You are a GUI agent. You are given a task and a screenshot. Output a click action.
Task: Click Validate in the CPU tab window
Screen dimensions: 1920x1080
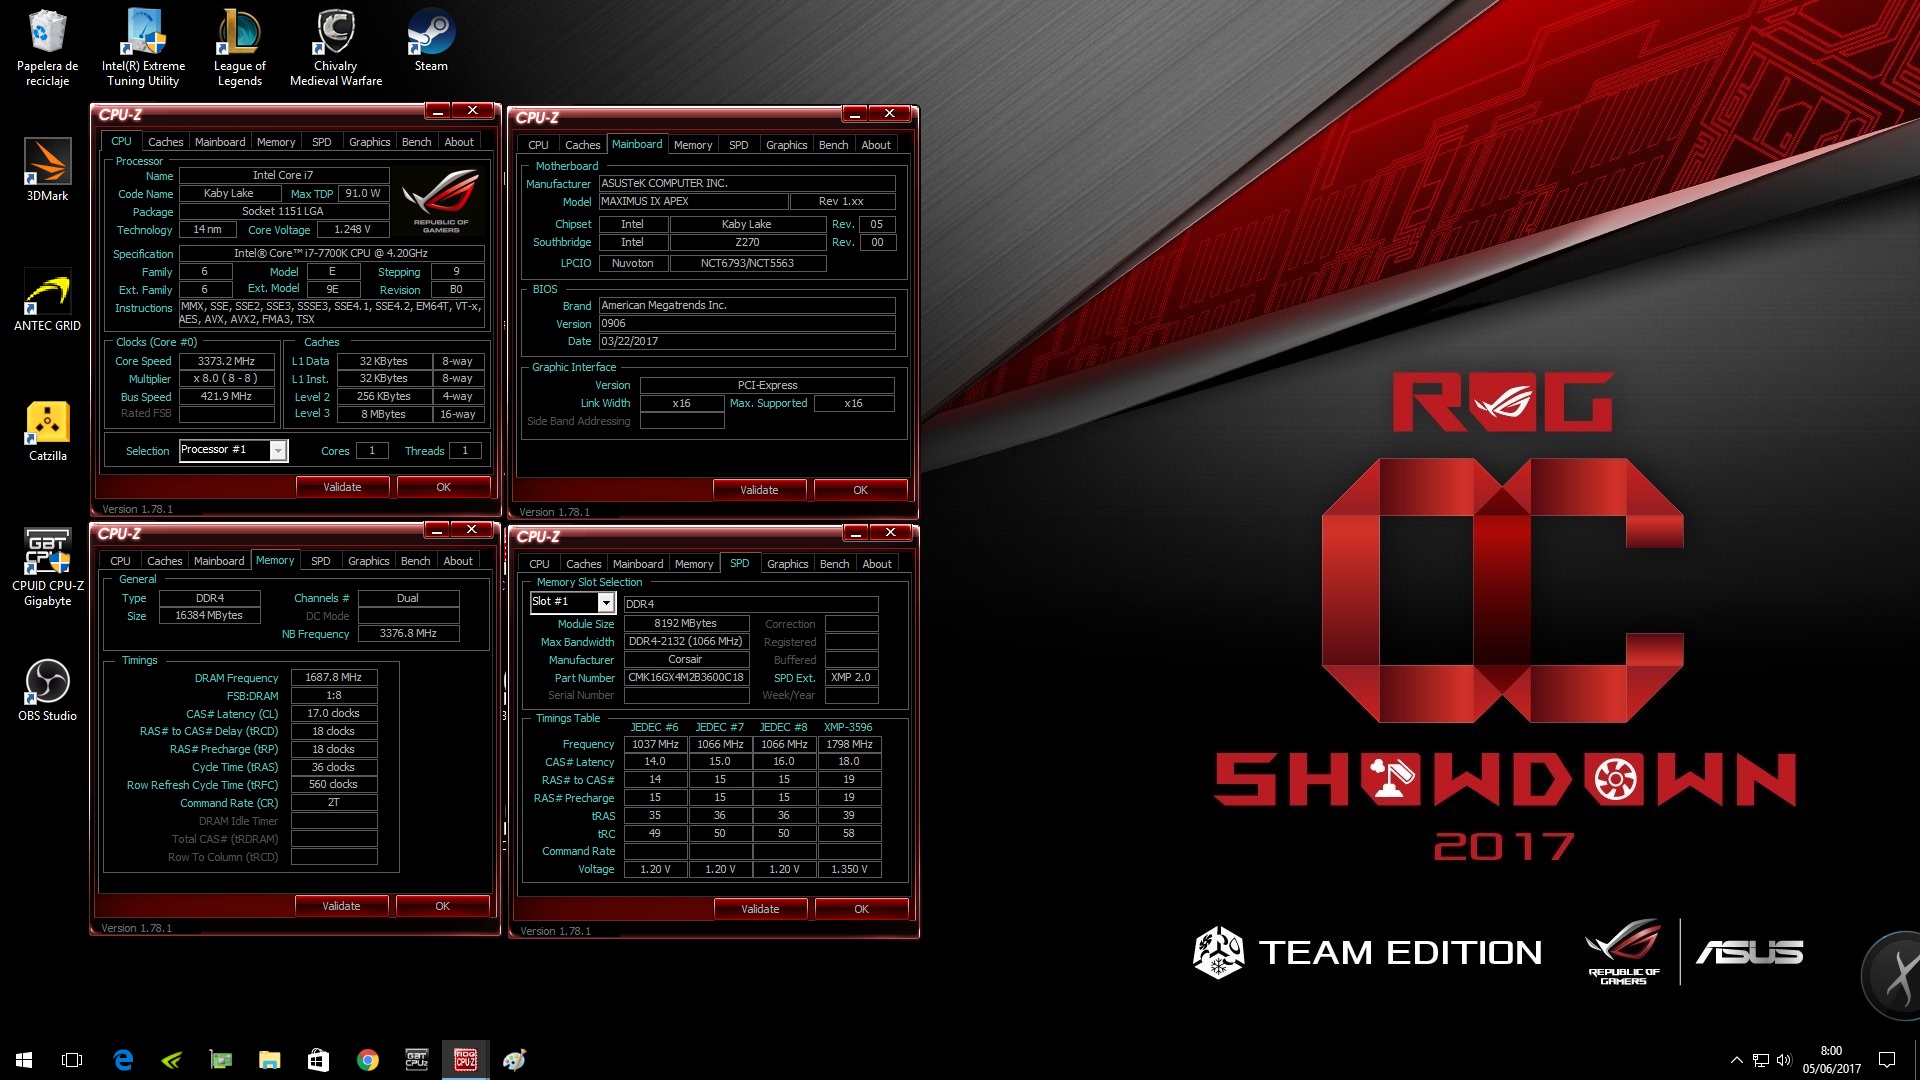click(x=342, y=487)
